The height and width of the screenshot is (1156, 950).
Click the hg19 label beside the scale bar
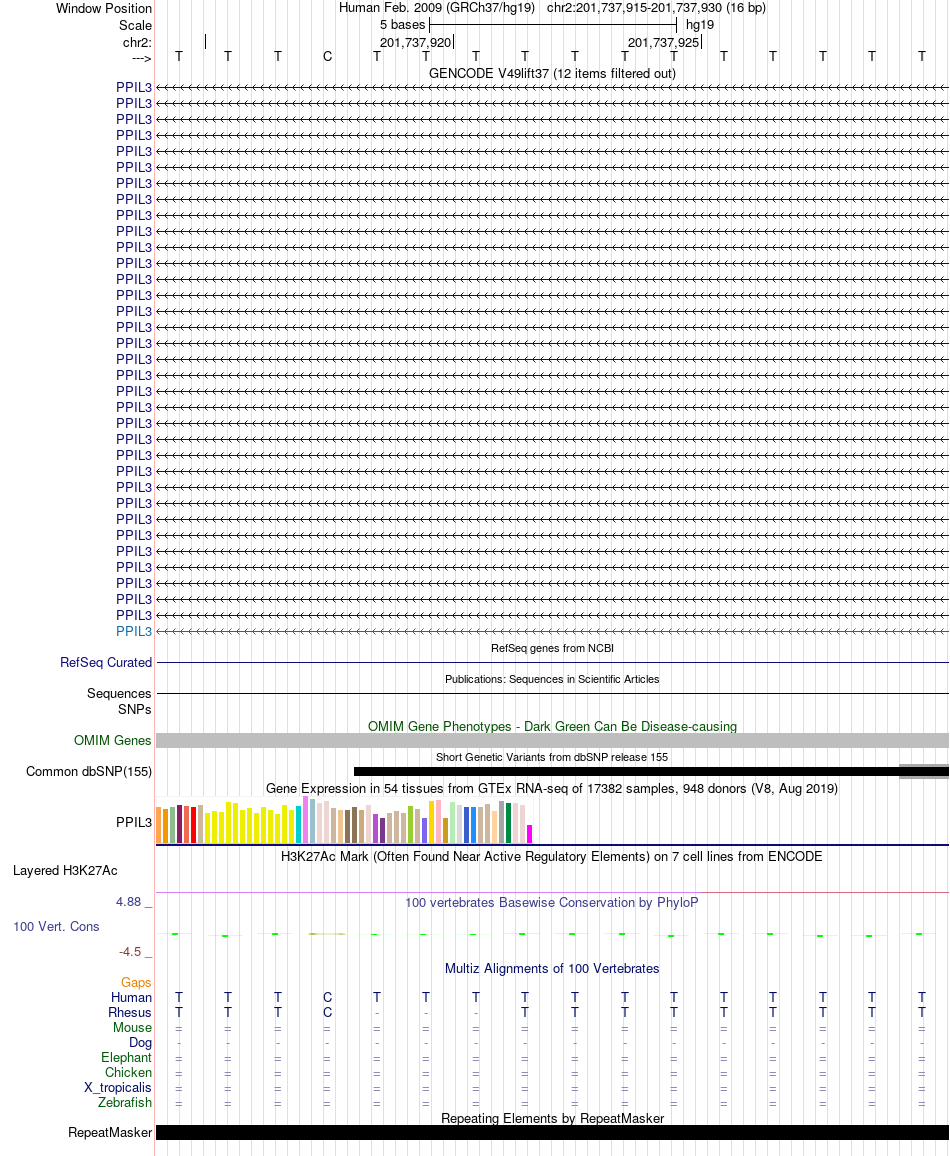click(699, 24)
